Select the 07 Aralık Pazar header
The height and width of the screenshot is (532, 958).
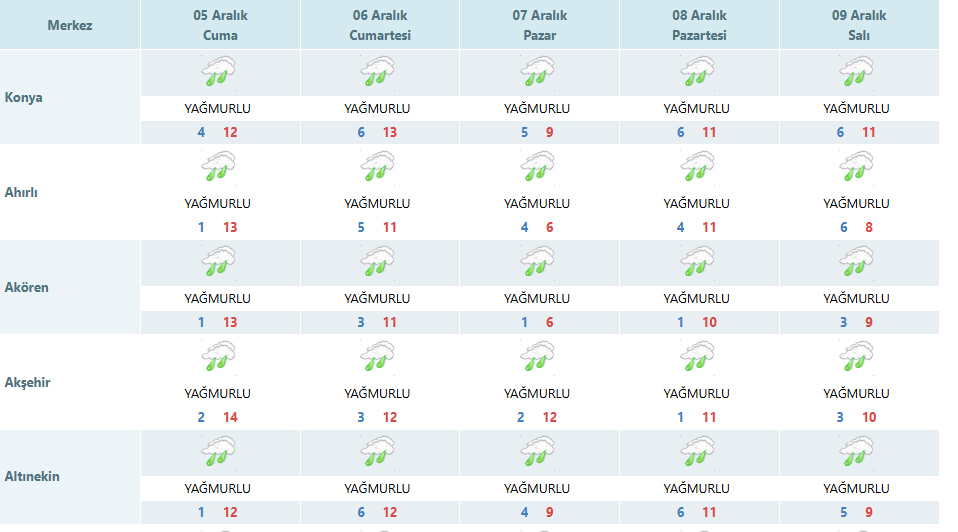point(540,25)
